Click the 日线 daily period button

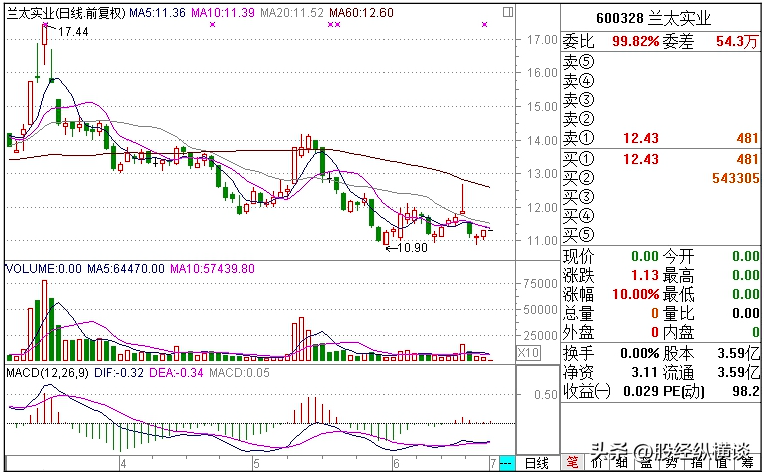[537, 464]
